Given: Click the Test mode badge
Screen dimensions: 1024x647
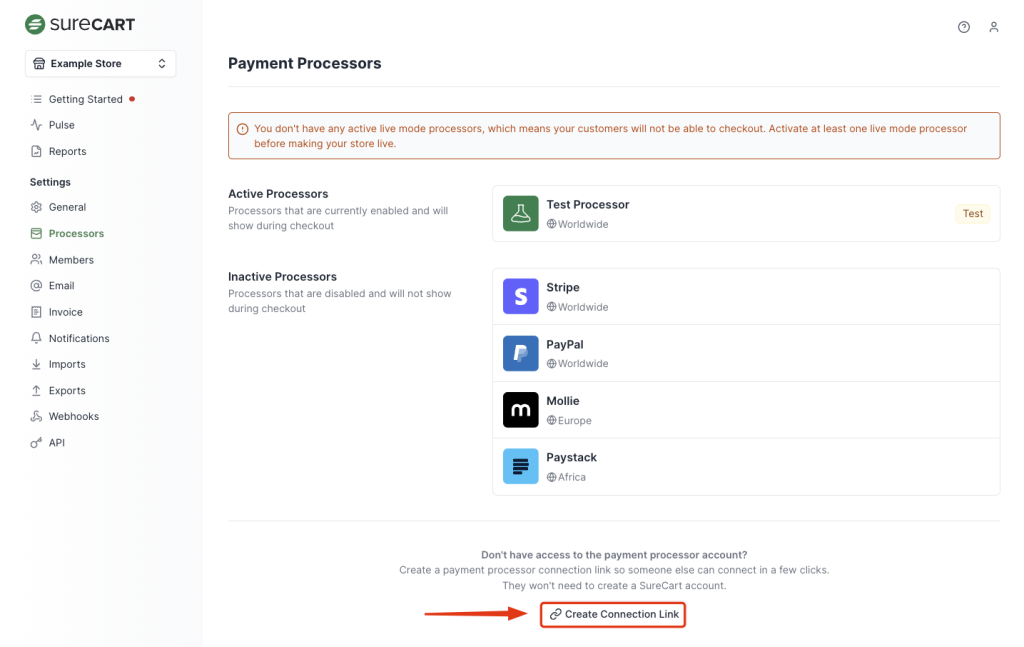Looking at the screenshot, I should [972, 213].
